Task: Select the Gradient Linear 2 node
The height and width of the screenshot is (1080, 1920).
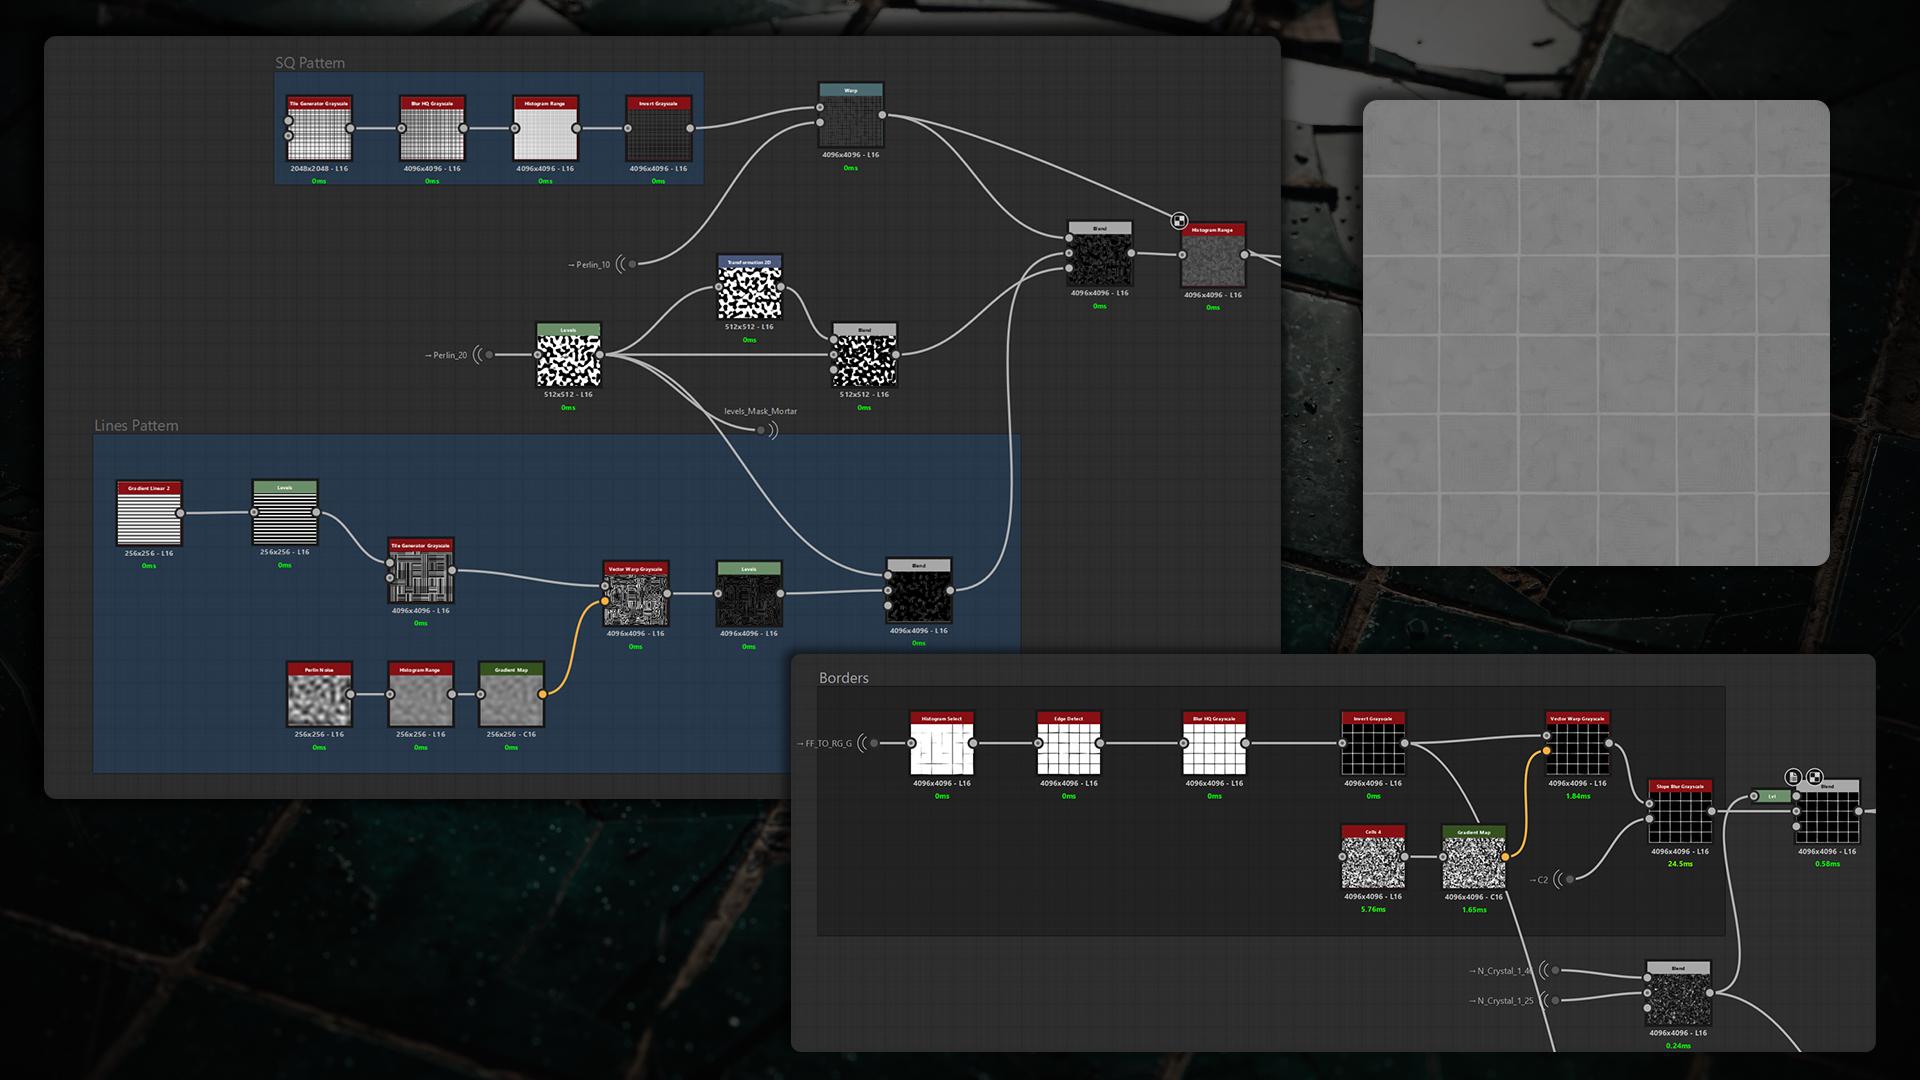Action: coord(149,513)
